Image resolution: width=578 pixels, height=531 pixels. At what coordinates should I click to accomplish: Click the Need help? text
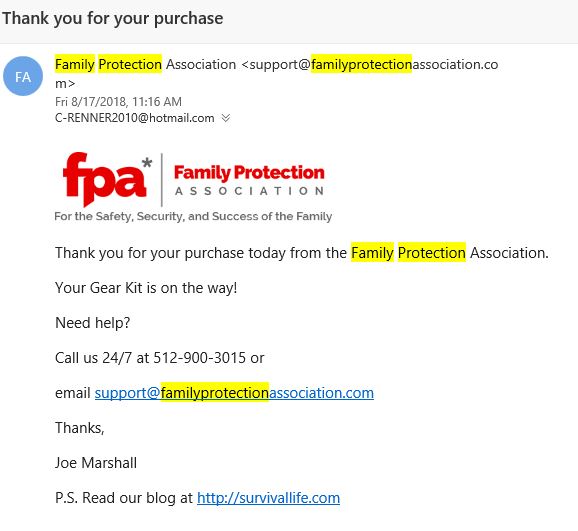coord(93,323)
